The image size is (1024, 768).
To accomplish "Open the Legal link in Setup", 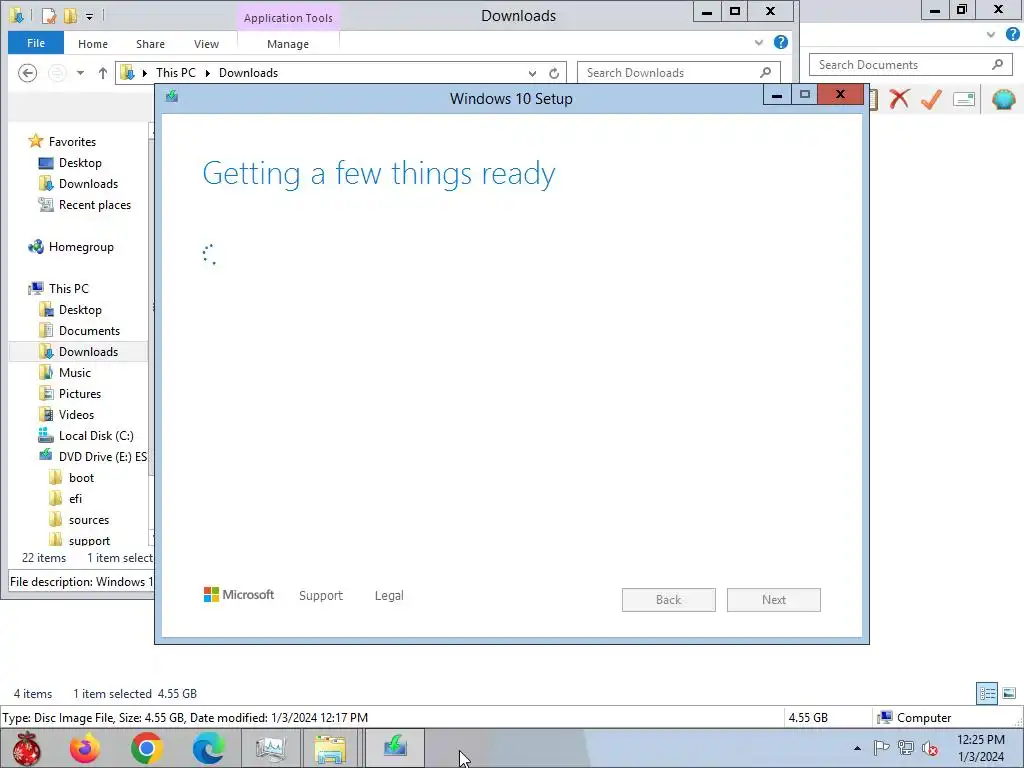I will click(389, 596).
